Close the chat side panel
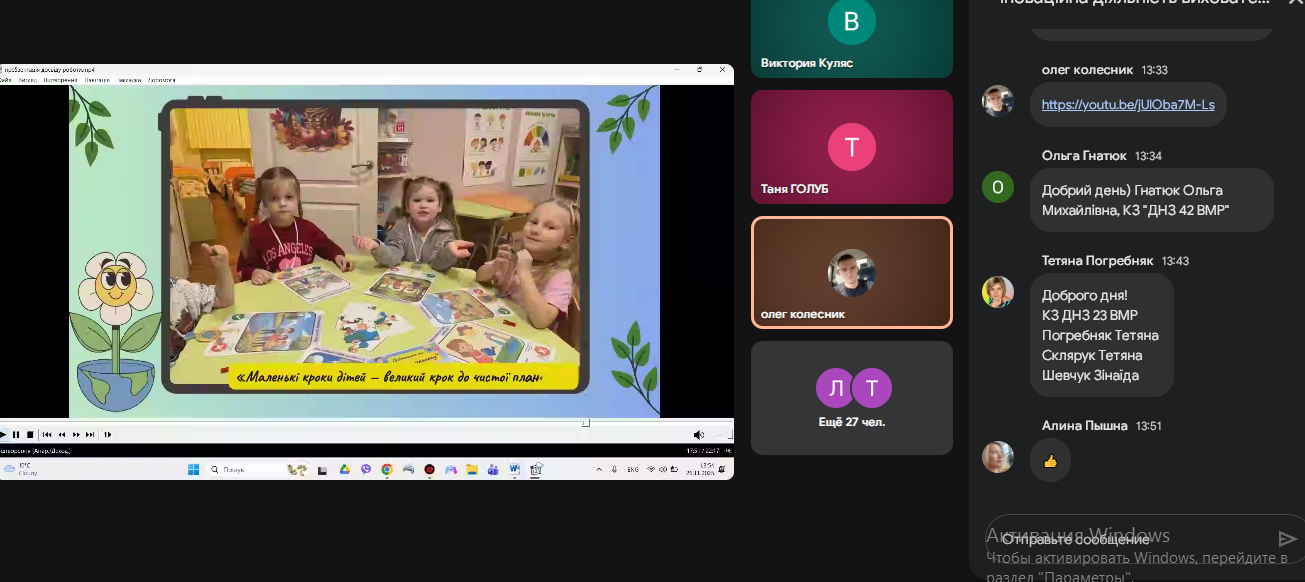This screenshot has height=582, width=1305. [x=1295, y=3]
